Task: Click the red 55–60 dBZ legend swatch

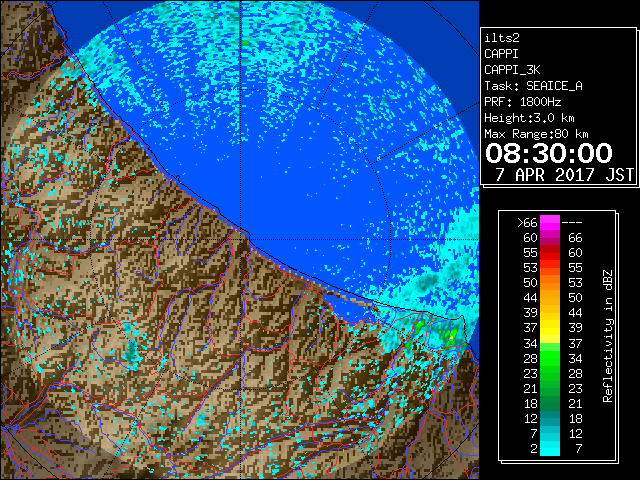Action: coord(550,253)
